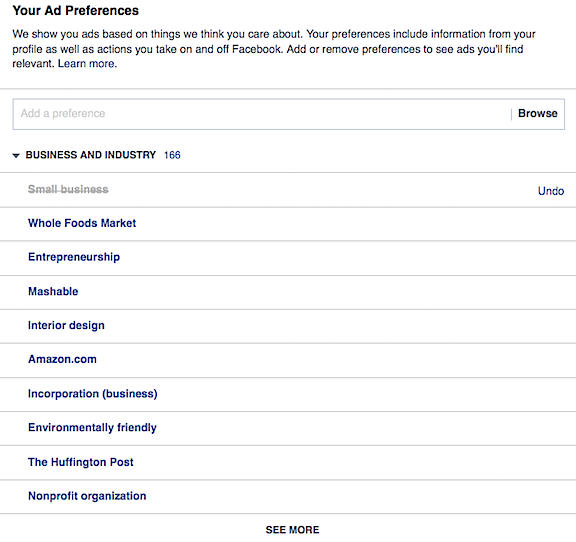Open Incorporation (business) preference
Screen dimensions: 576x542
coord(93,394)
